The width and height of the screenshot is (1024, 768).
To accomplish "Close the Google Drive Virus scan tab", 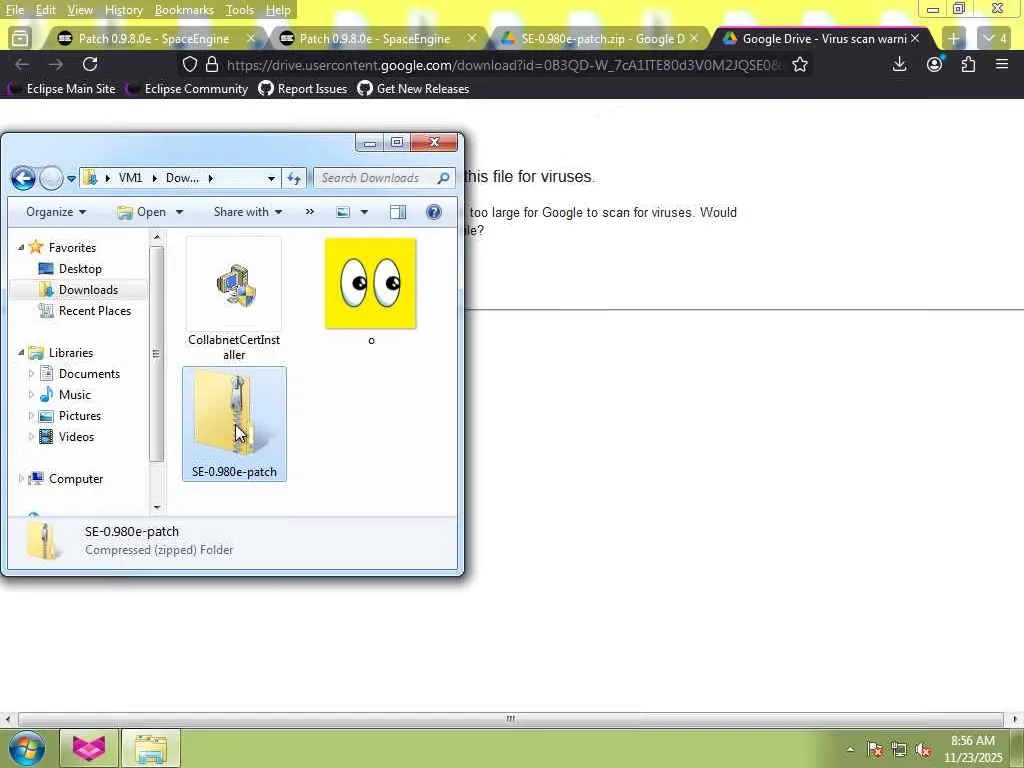I will 915,39.
